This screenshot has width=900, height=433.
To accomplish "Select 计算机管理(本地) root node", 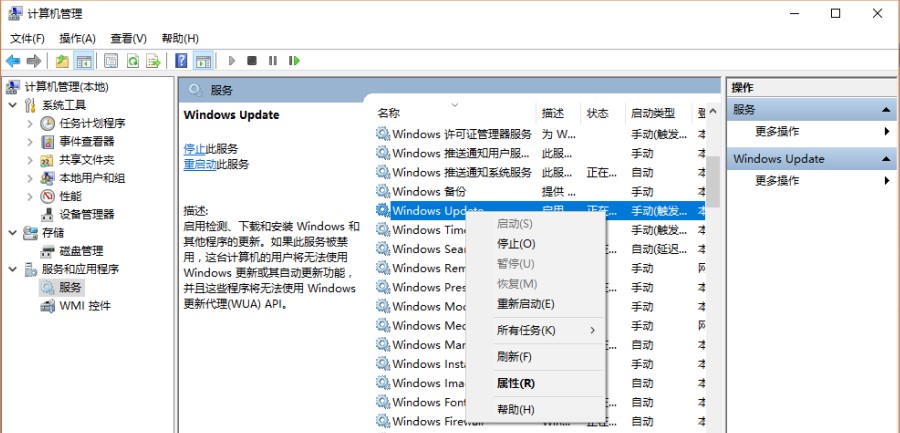I will click(x=67, y=87).
